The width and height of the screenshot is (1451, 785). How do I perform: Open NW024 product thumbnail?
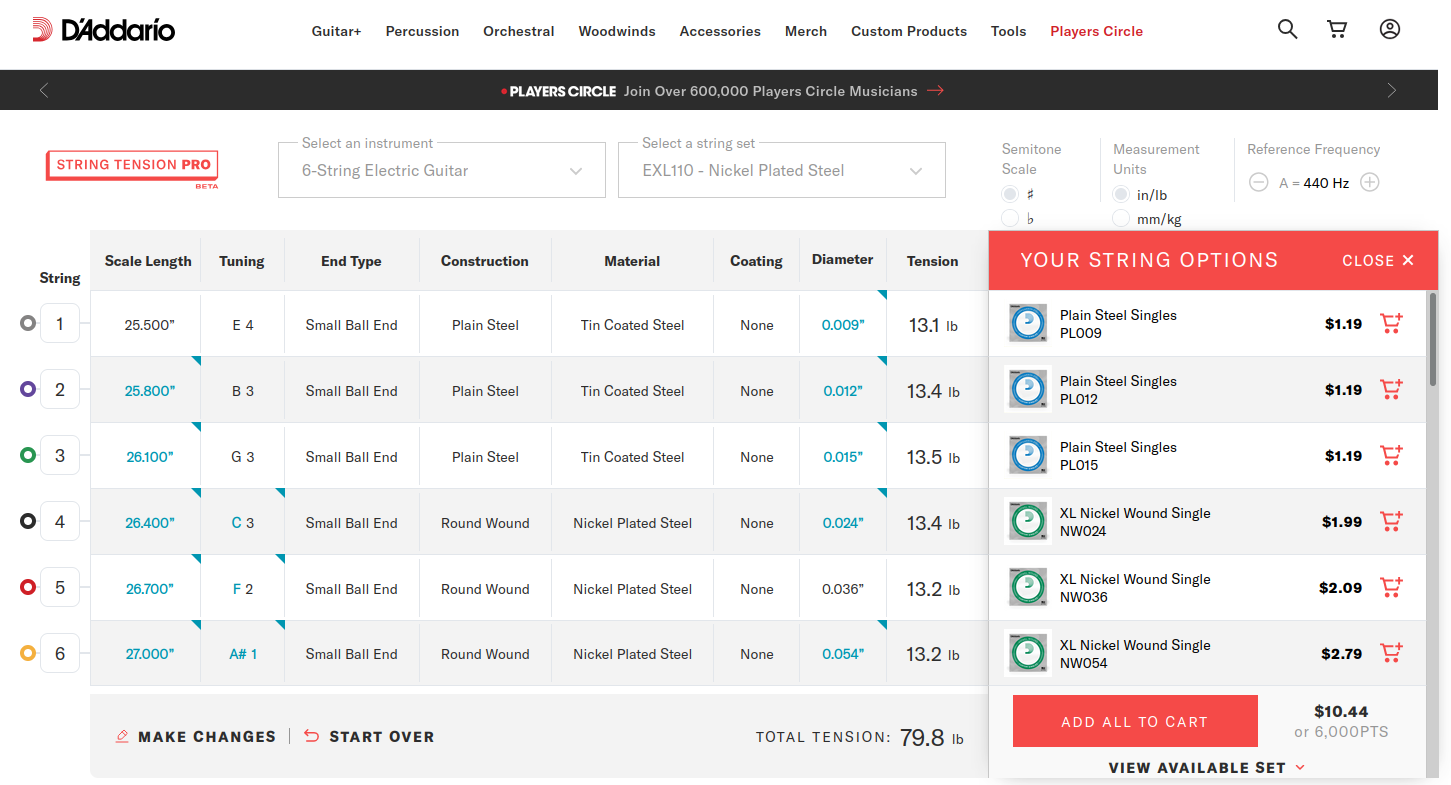tap(1027, 521)
